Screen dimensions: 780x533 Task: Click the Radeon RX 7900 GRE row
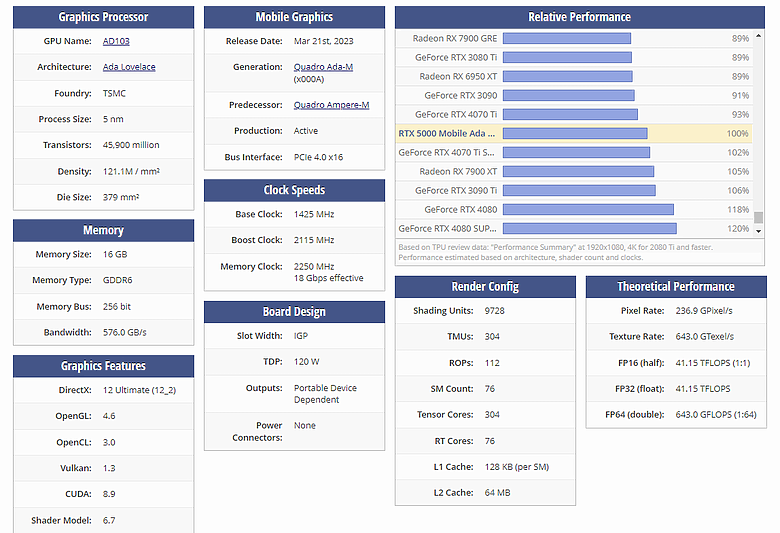(574, 38)
